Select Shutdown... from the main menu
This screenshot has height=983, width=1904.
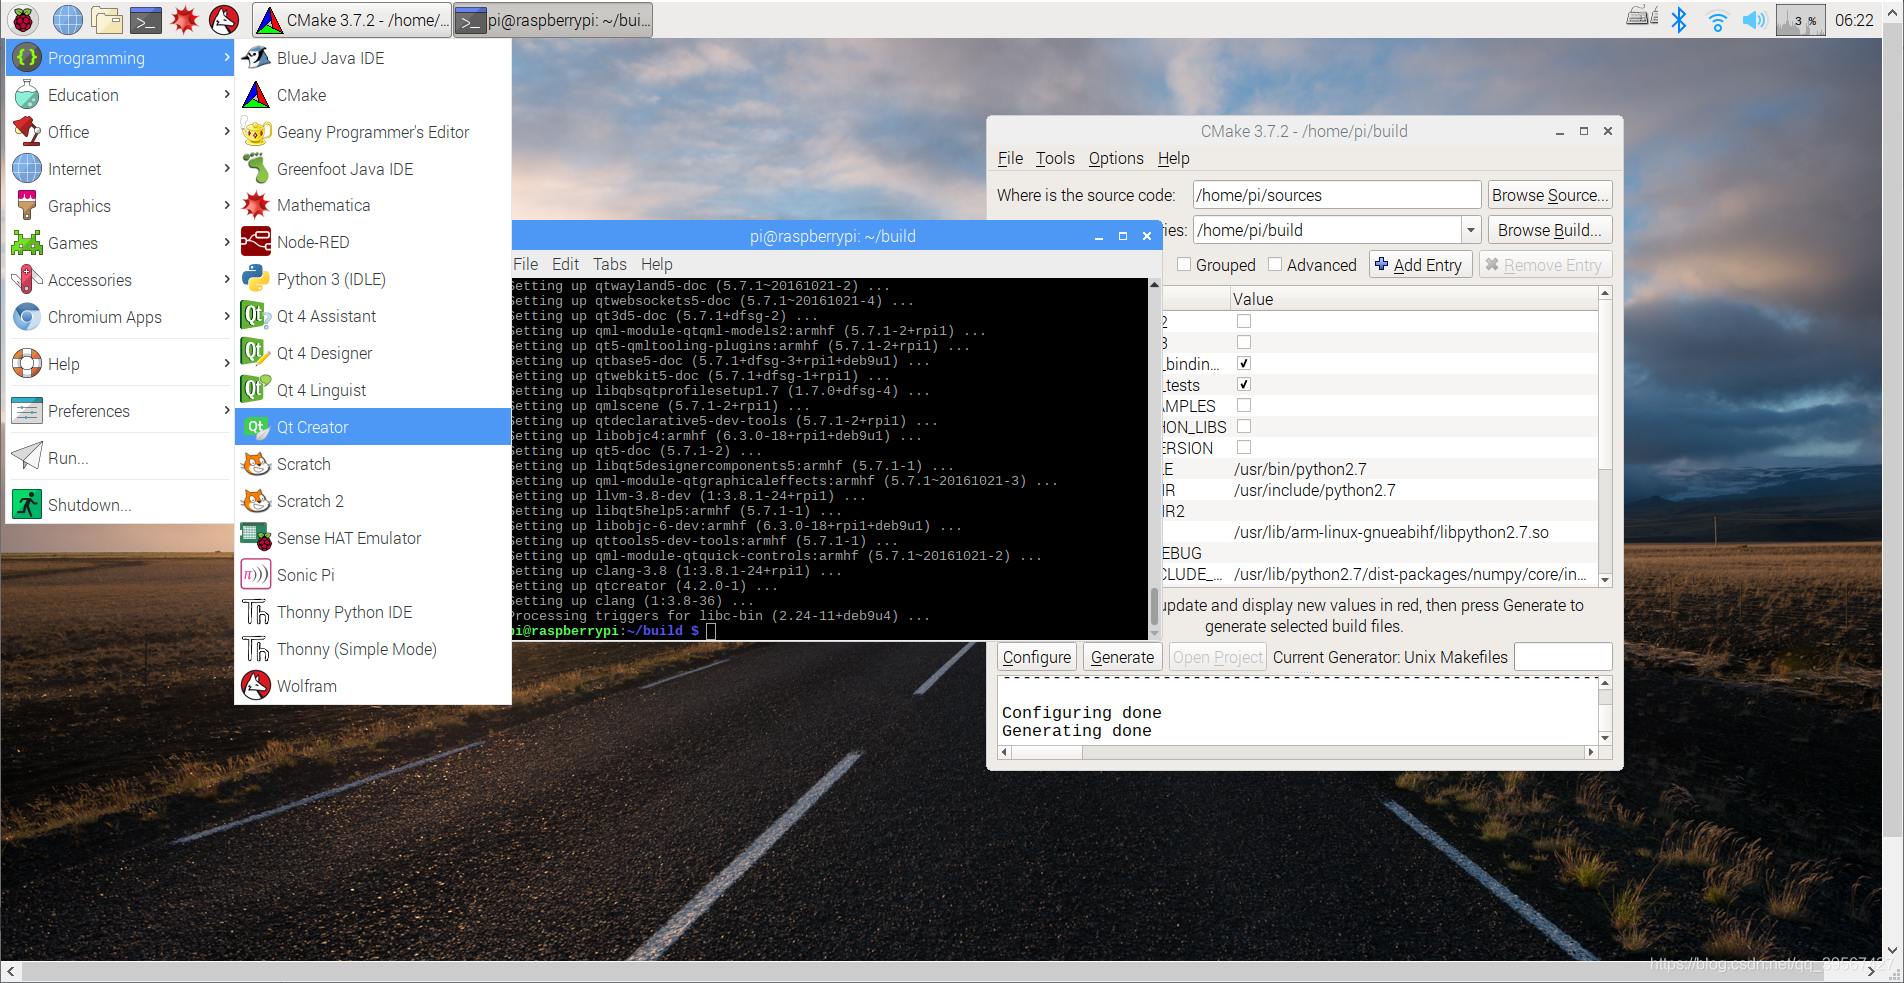tap(120, 505)
